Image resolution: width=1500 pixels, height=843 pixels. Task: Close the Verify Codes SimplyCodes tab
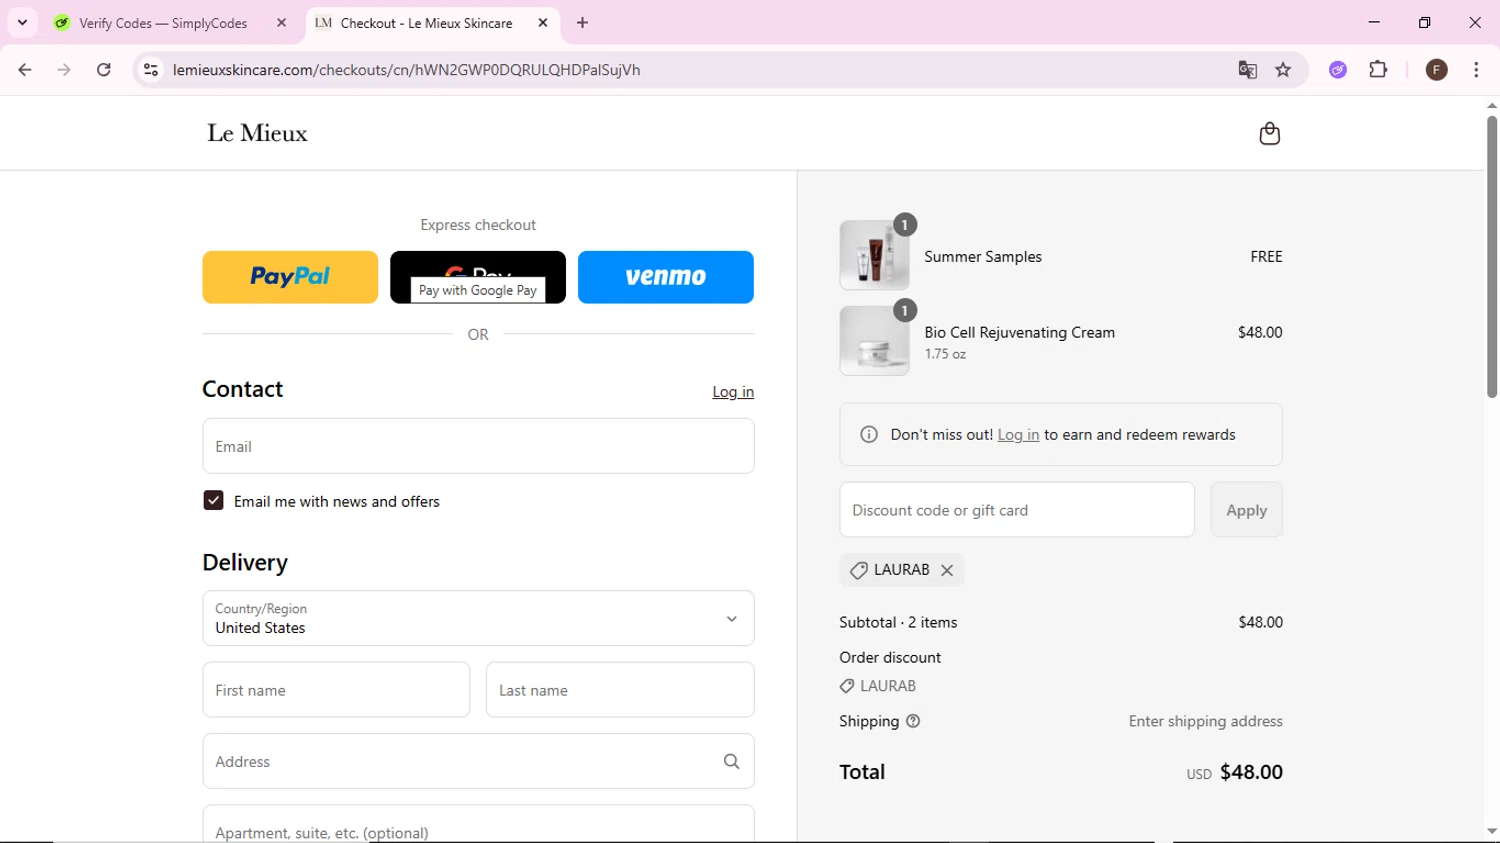click(281, 22)
